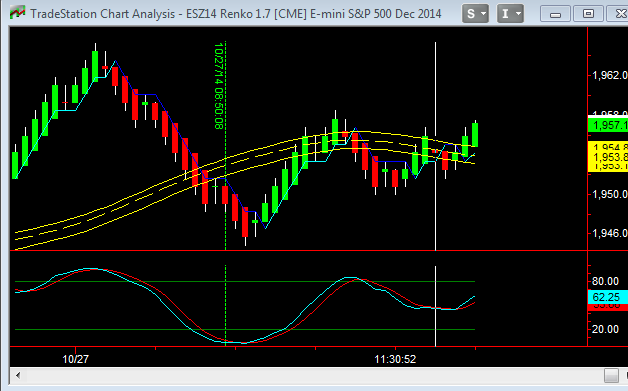Click the left arrow of horizontal scrollbar
Image resolution: width=628 pixels, height=391 pixels.
[x=18, y=376]
